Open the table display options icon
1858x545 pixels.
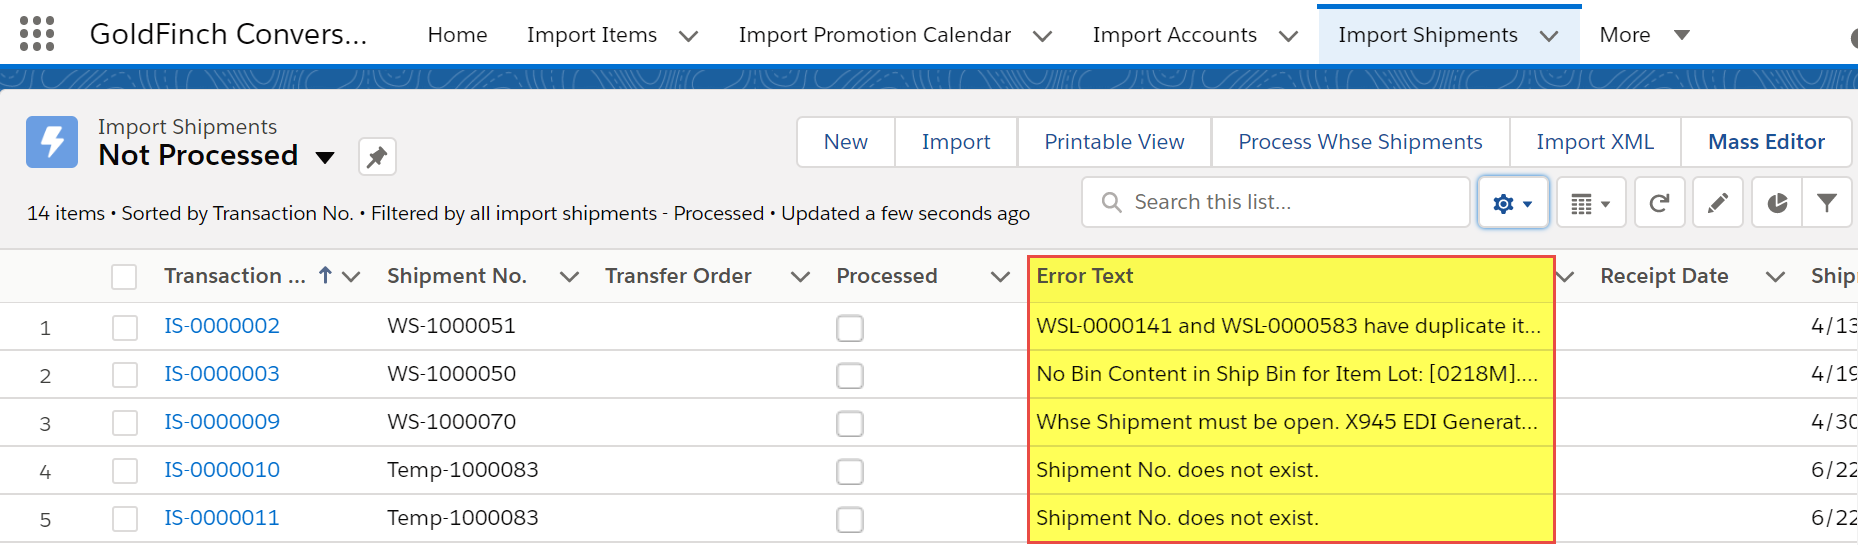click(1590, 203)
